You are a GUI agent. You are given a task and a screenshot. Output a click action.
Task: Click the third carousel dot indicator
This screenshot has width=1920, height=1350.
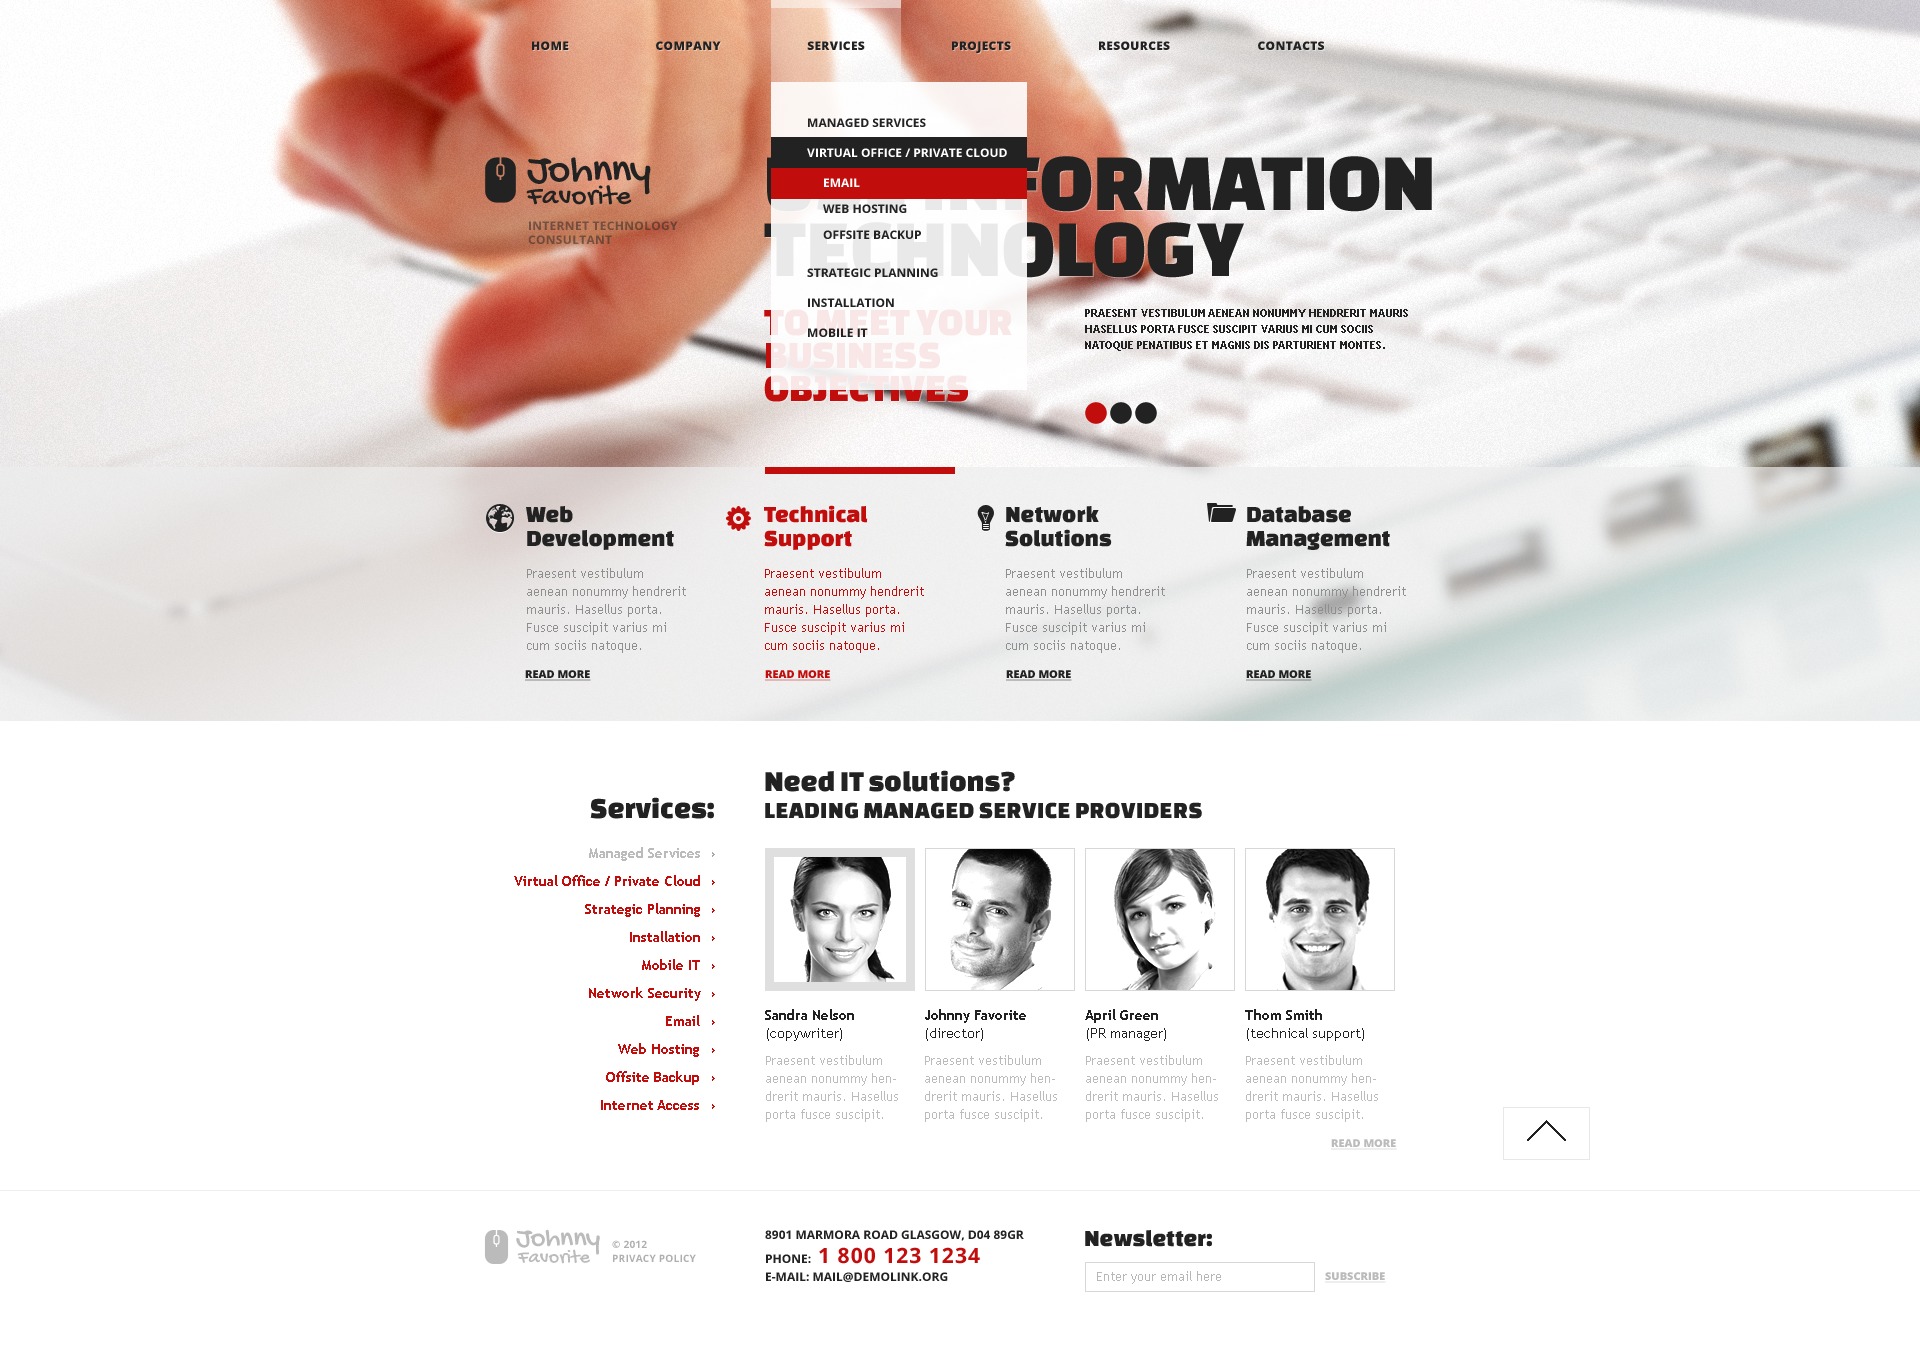coord(1147,411)
